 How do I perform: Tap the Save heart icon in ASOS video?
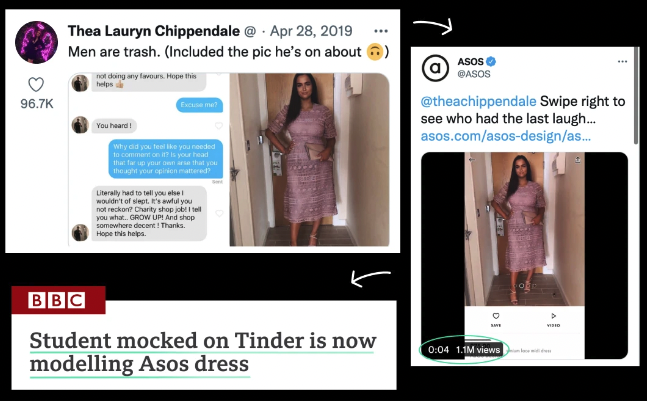point(496,316)
